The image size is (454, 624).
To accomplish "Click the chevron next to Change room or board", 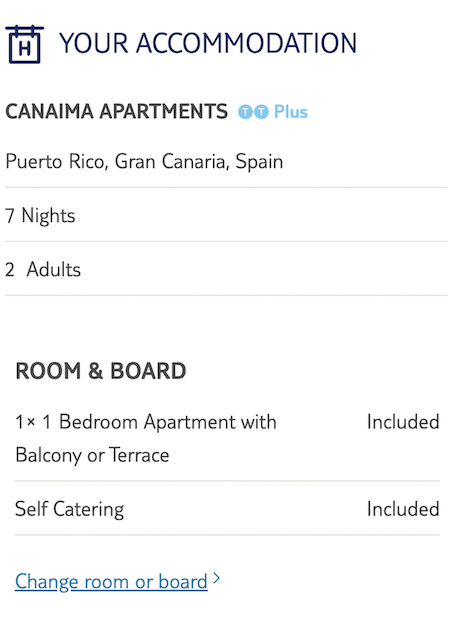I will click(x=216, y=578).
